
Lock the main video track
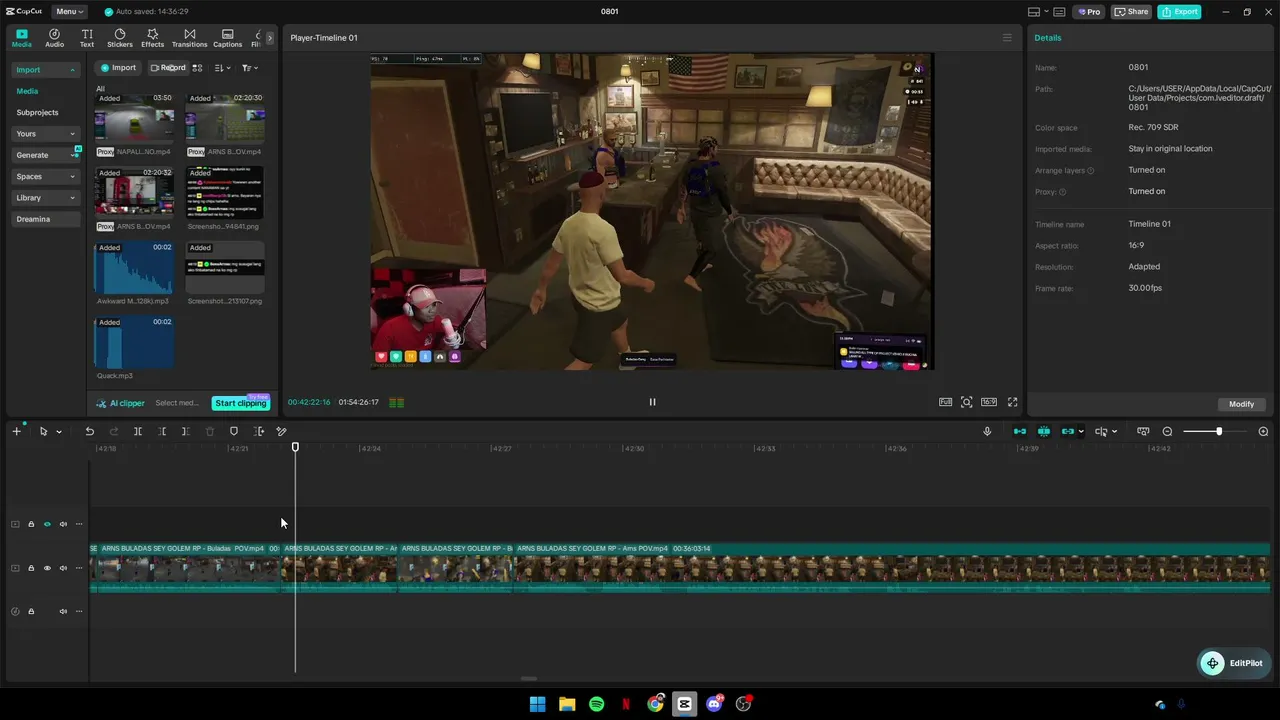[x=31, y=568]
